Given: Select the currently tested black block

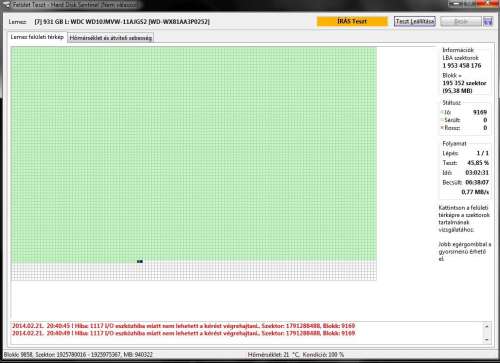Looking at the screenshot, I should pyautogui.click(x=140, y=262).
